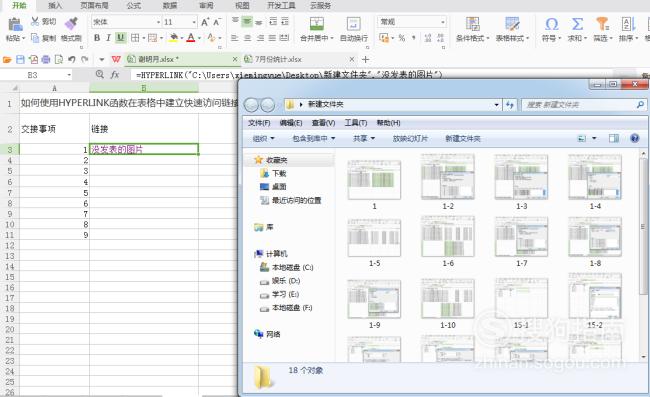Screen dimensions: 650x397
Task: Open the 插入 ribbon tab
Action: pyautogui.click(x=55, y=5)
